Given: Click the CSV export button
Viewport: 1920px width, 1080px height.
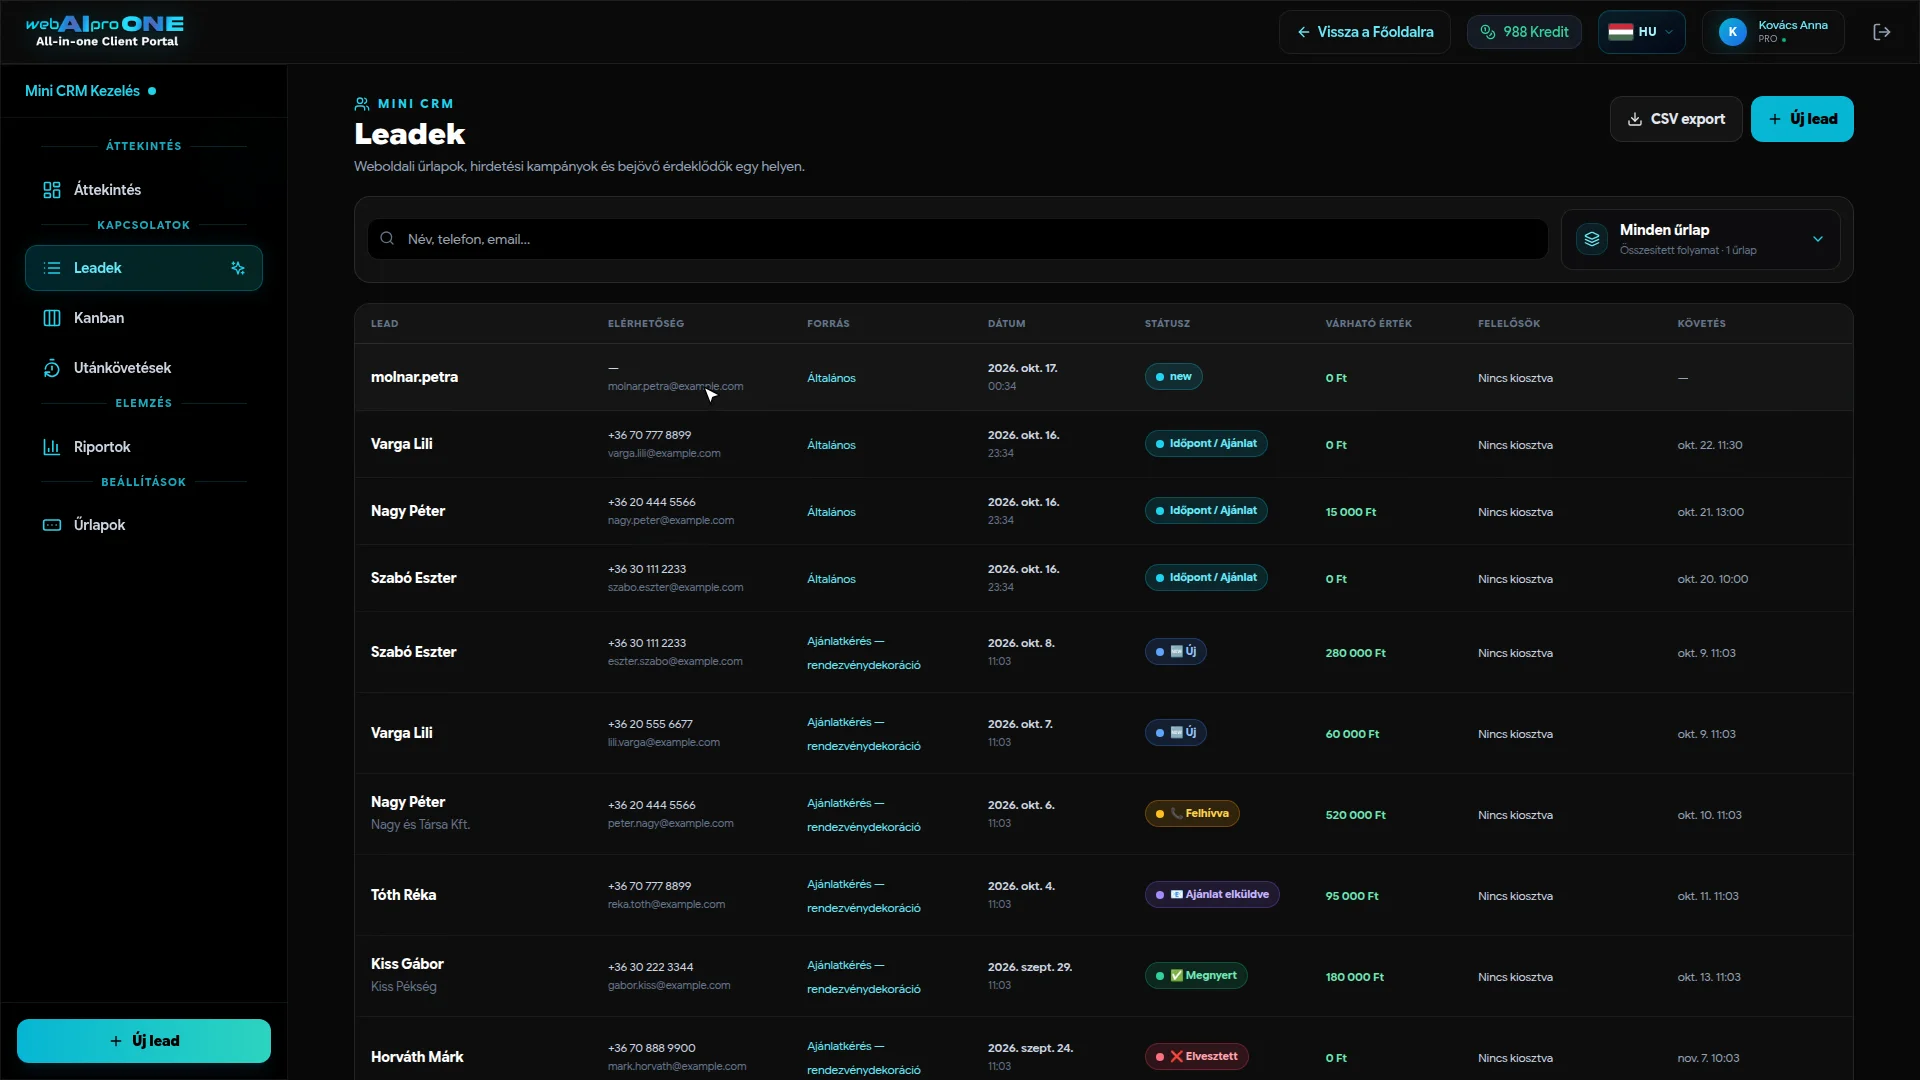Looking at the screenshot, I should 1676,119.
